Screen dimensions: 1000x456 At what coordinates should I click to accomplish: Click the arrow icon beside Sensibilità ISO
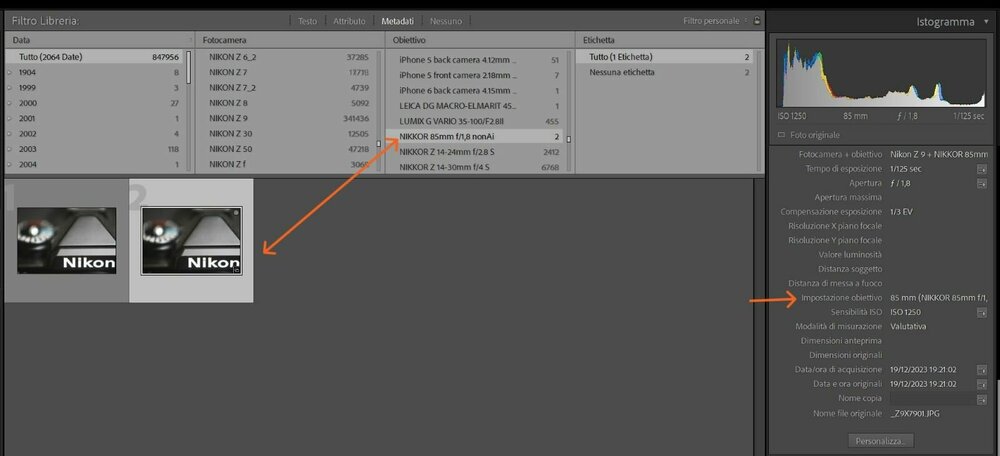click(981, 313)
